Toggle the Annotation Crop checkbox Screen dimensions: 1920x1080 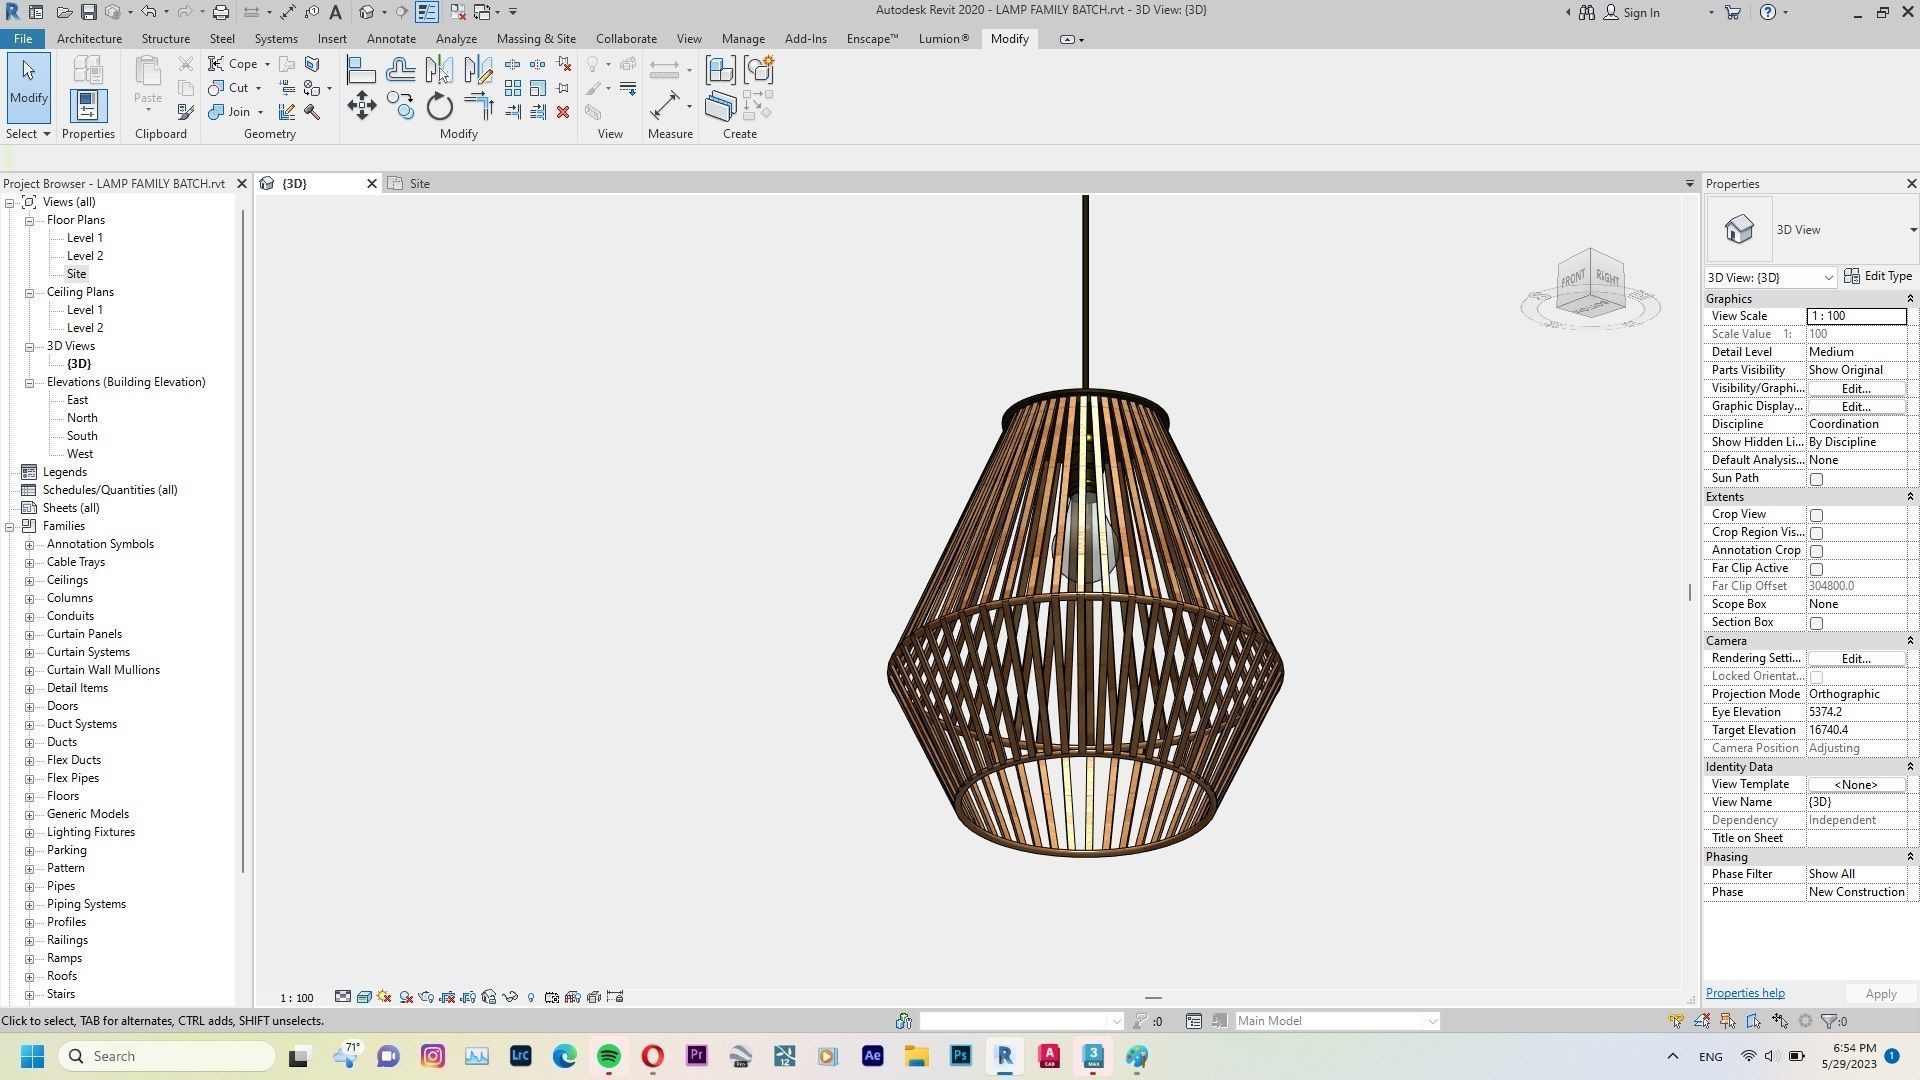tap(1816, 551)
